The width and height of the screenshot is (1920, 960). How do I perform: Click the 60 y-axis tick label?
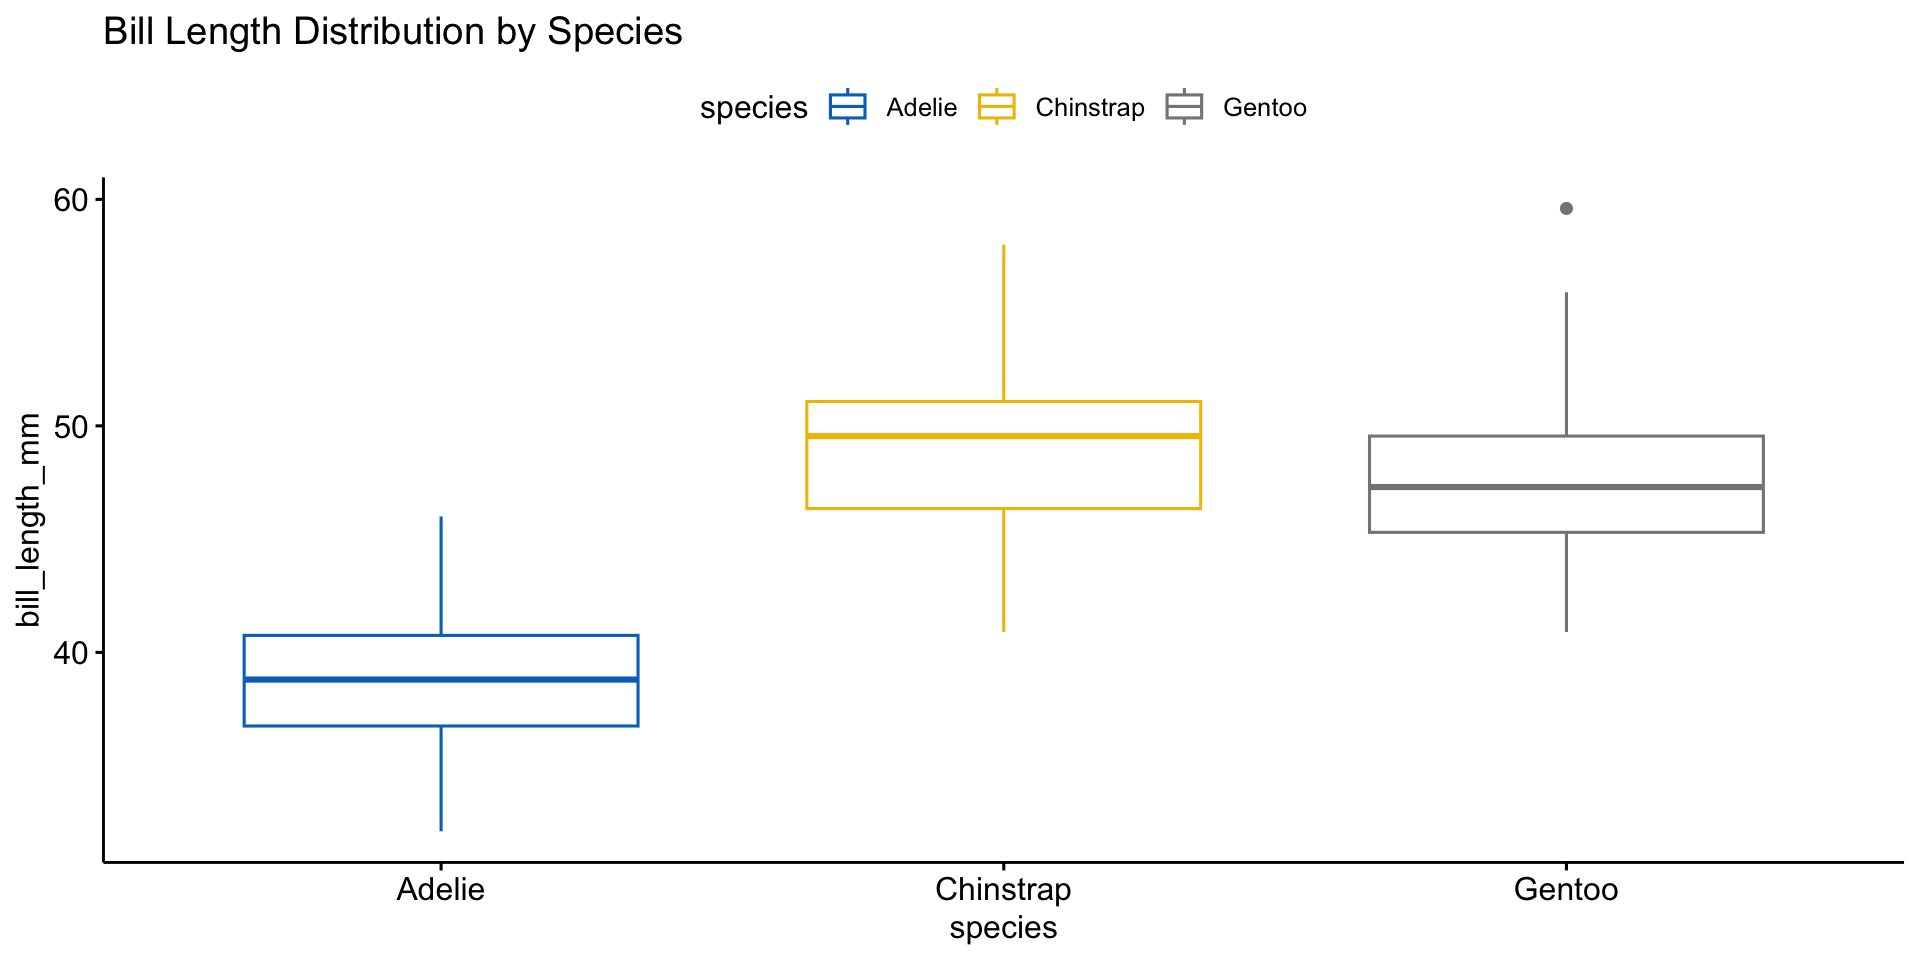(x=72, y=200)
